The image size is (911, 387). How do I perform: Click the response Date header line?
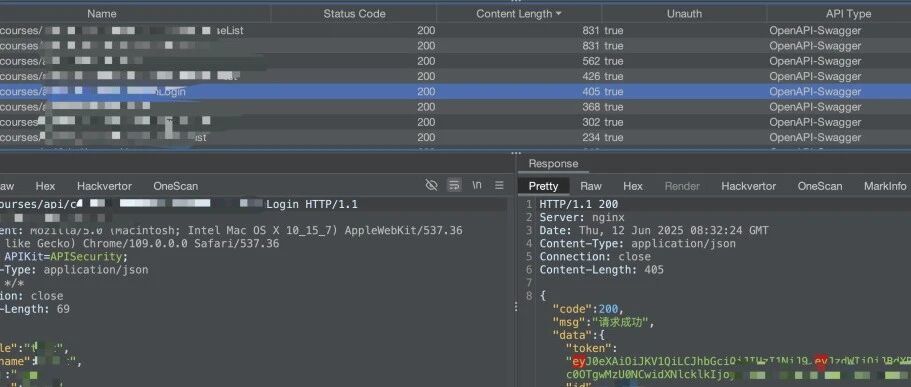click(654, 231)
